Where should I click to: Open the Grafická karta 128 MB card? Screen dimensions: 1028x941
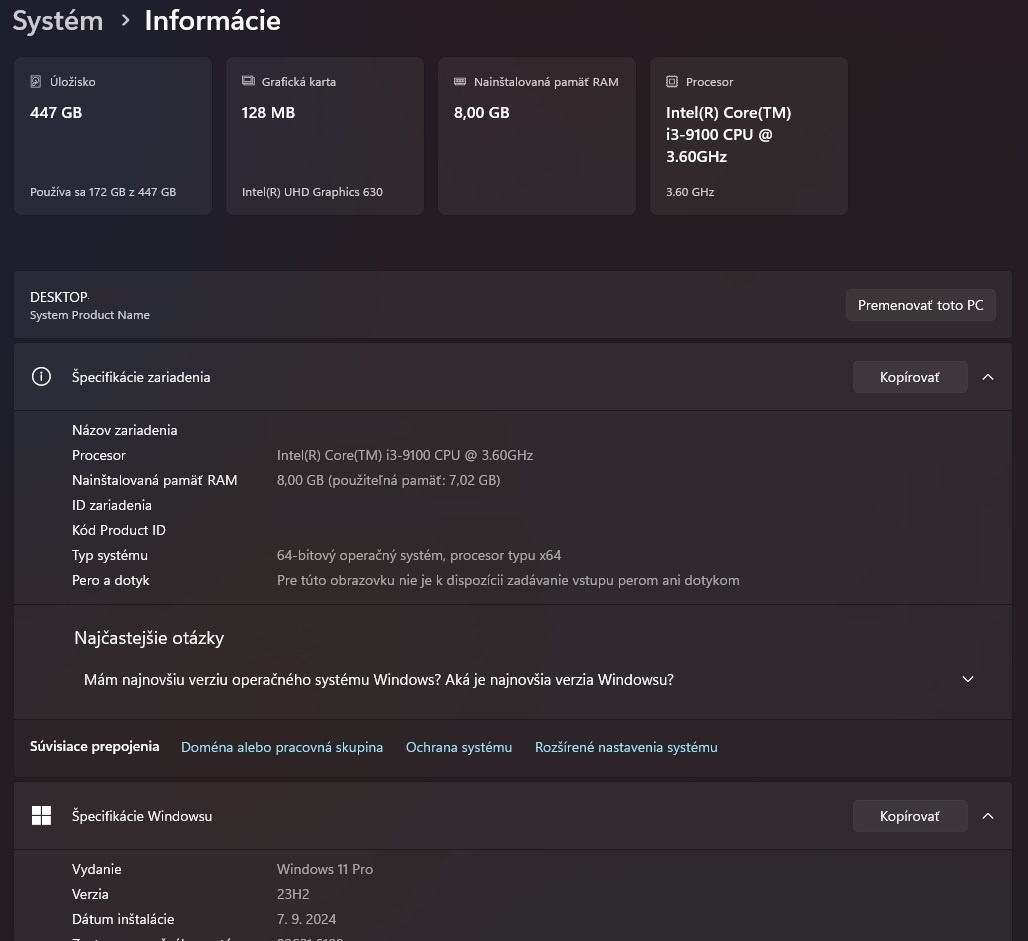325,136
